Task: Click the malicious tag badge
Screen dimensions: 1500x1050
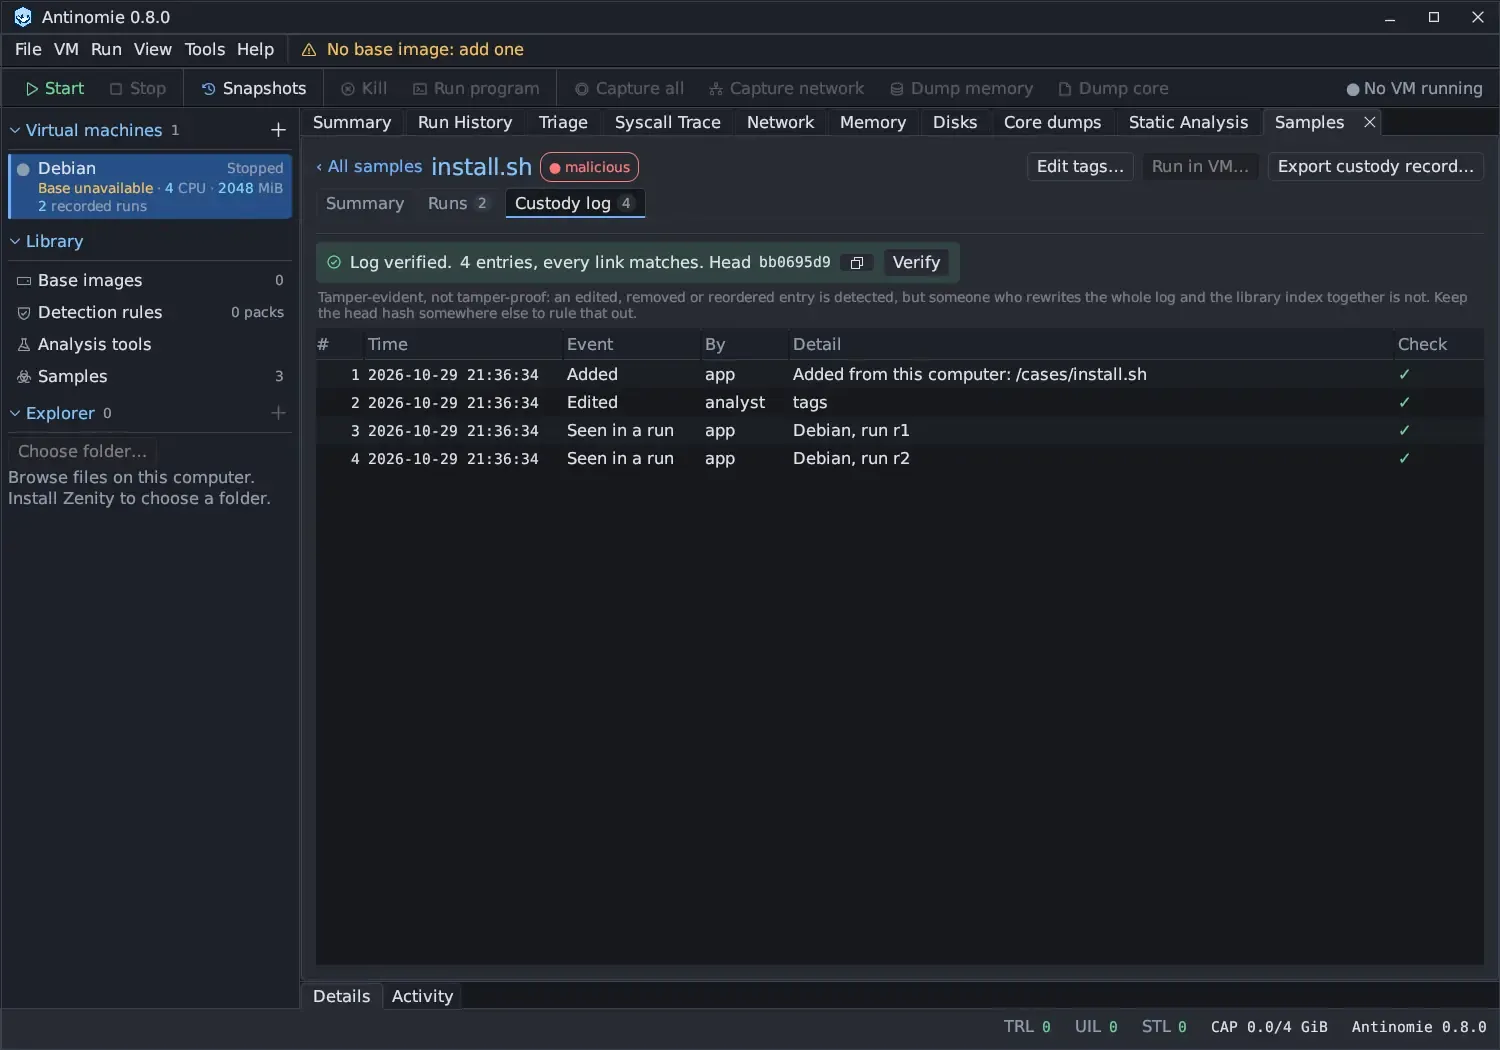Action: tap(589, 167)
